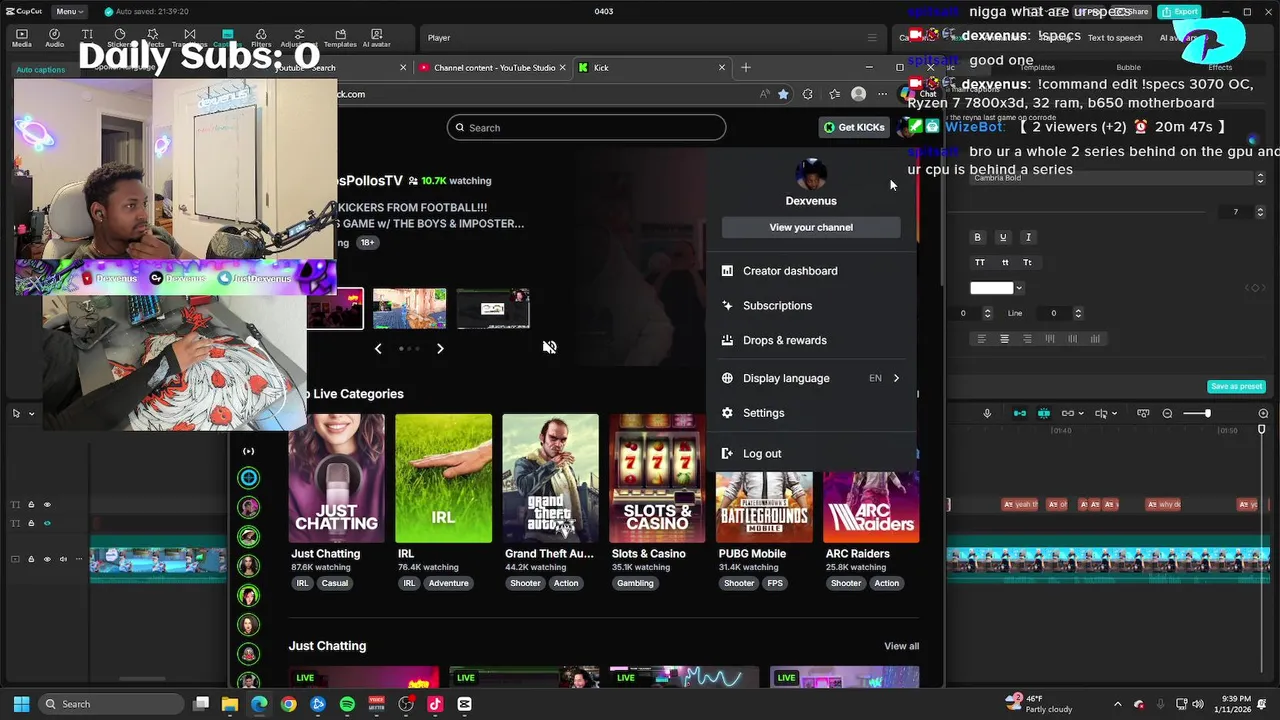Click the timeline record voiceover microphone
The image size is (1280, 720).
point(987,413)
